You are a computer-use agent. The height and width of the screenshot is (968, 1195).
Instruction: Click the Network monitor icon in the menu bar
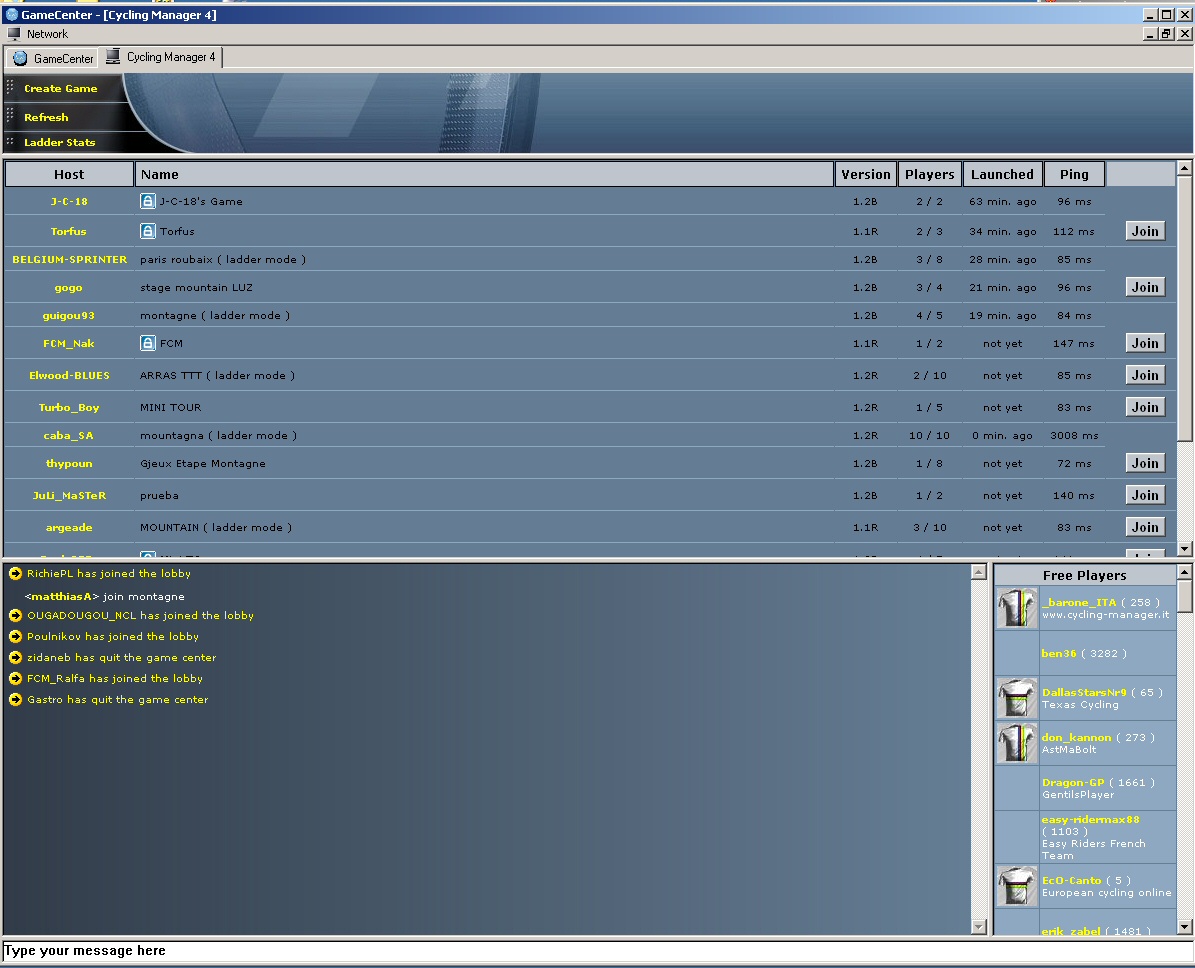[14, 34]
